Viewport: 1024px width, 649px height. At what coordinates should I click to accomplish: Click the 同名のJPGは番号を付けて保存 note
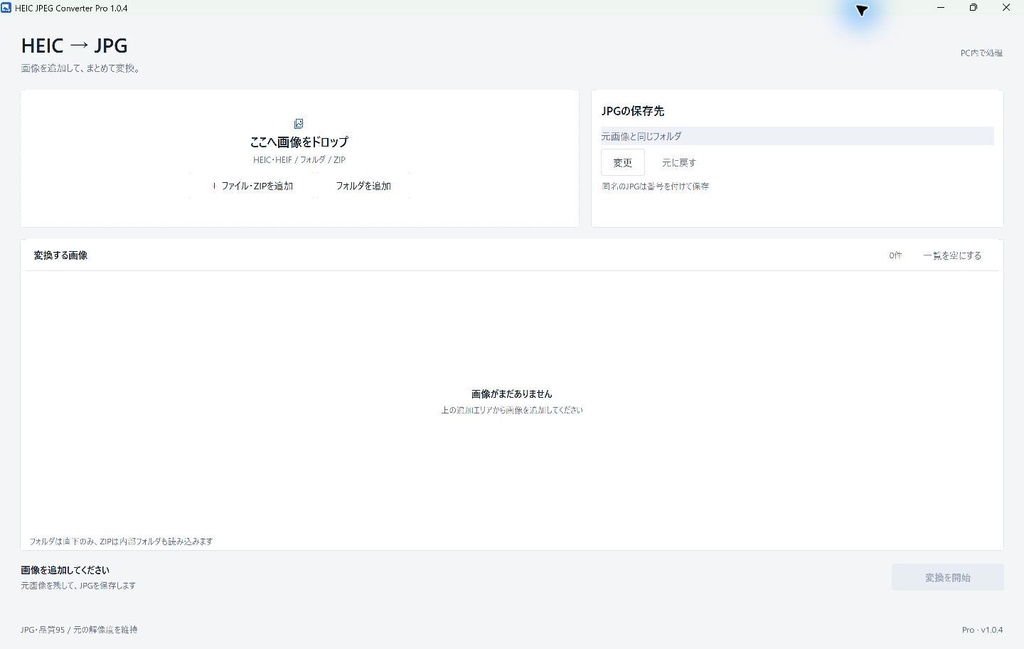pos(655,186)
